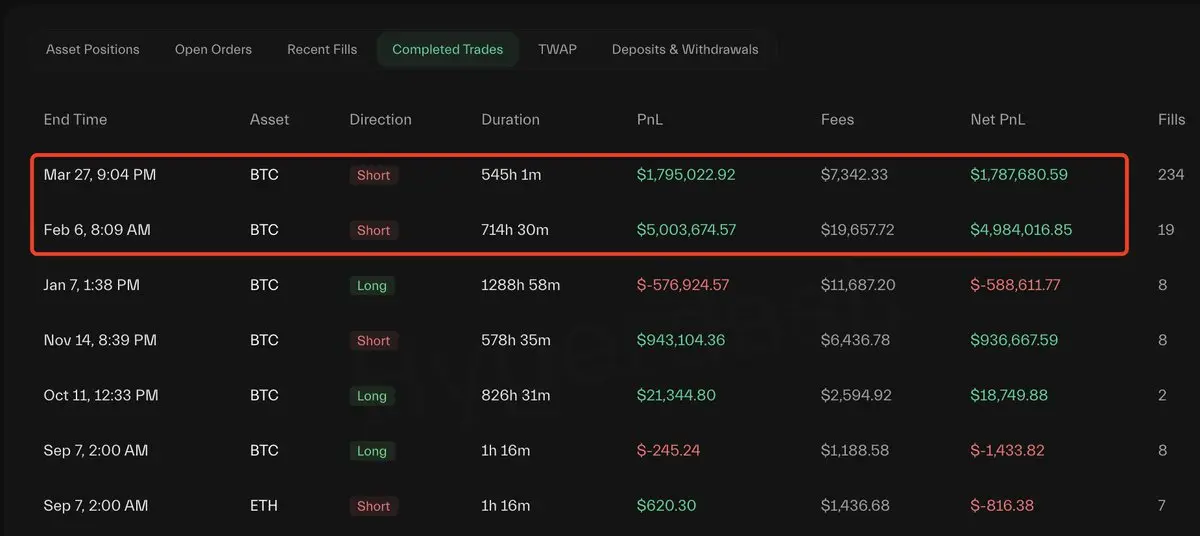The height and width of the screenshot is (536, 1200).
Task: Click the $5,003,674.57 PnL value
Action: pyautogui.click(x=686, y=230)
